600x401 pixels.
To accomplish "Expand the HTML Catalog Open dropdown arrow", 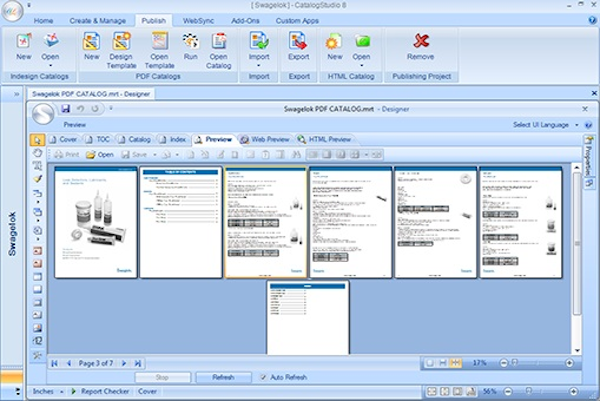I will pyautogui.click(x=361, y=66).
